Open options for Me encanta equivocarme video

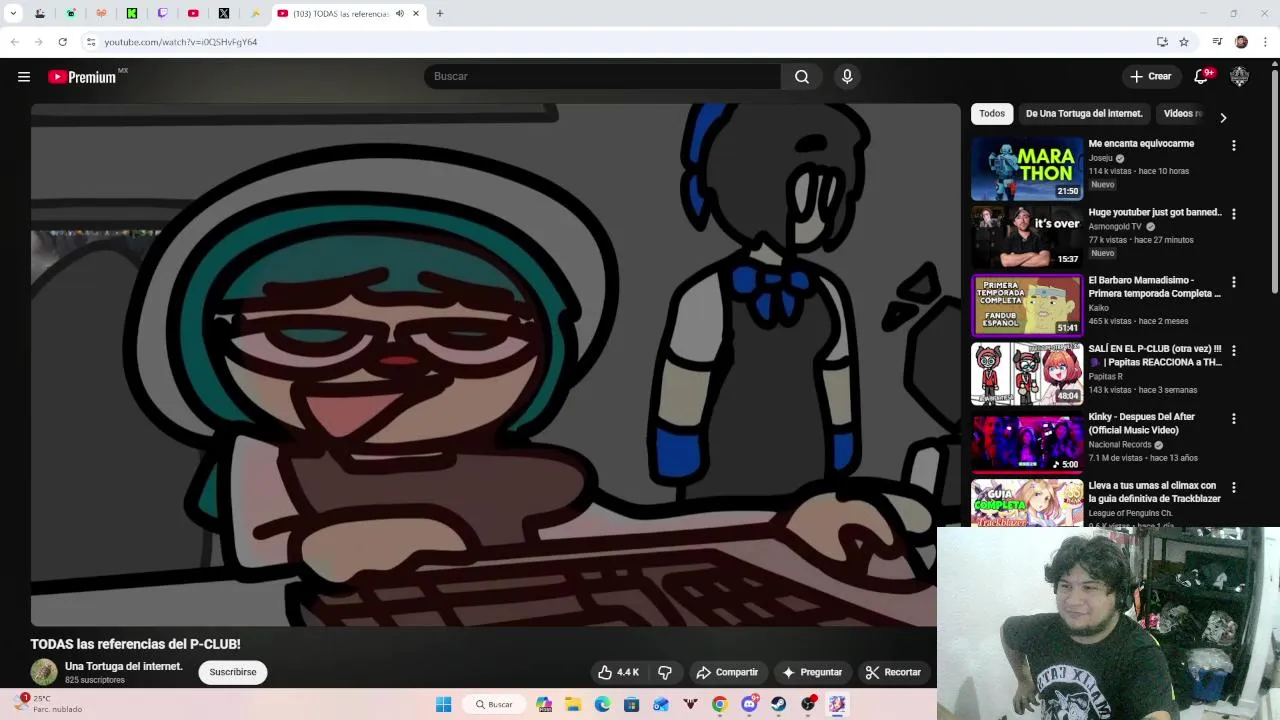point(1233,145)
